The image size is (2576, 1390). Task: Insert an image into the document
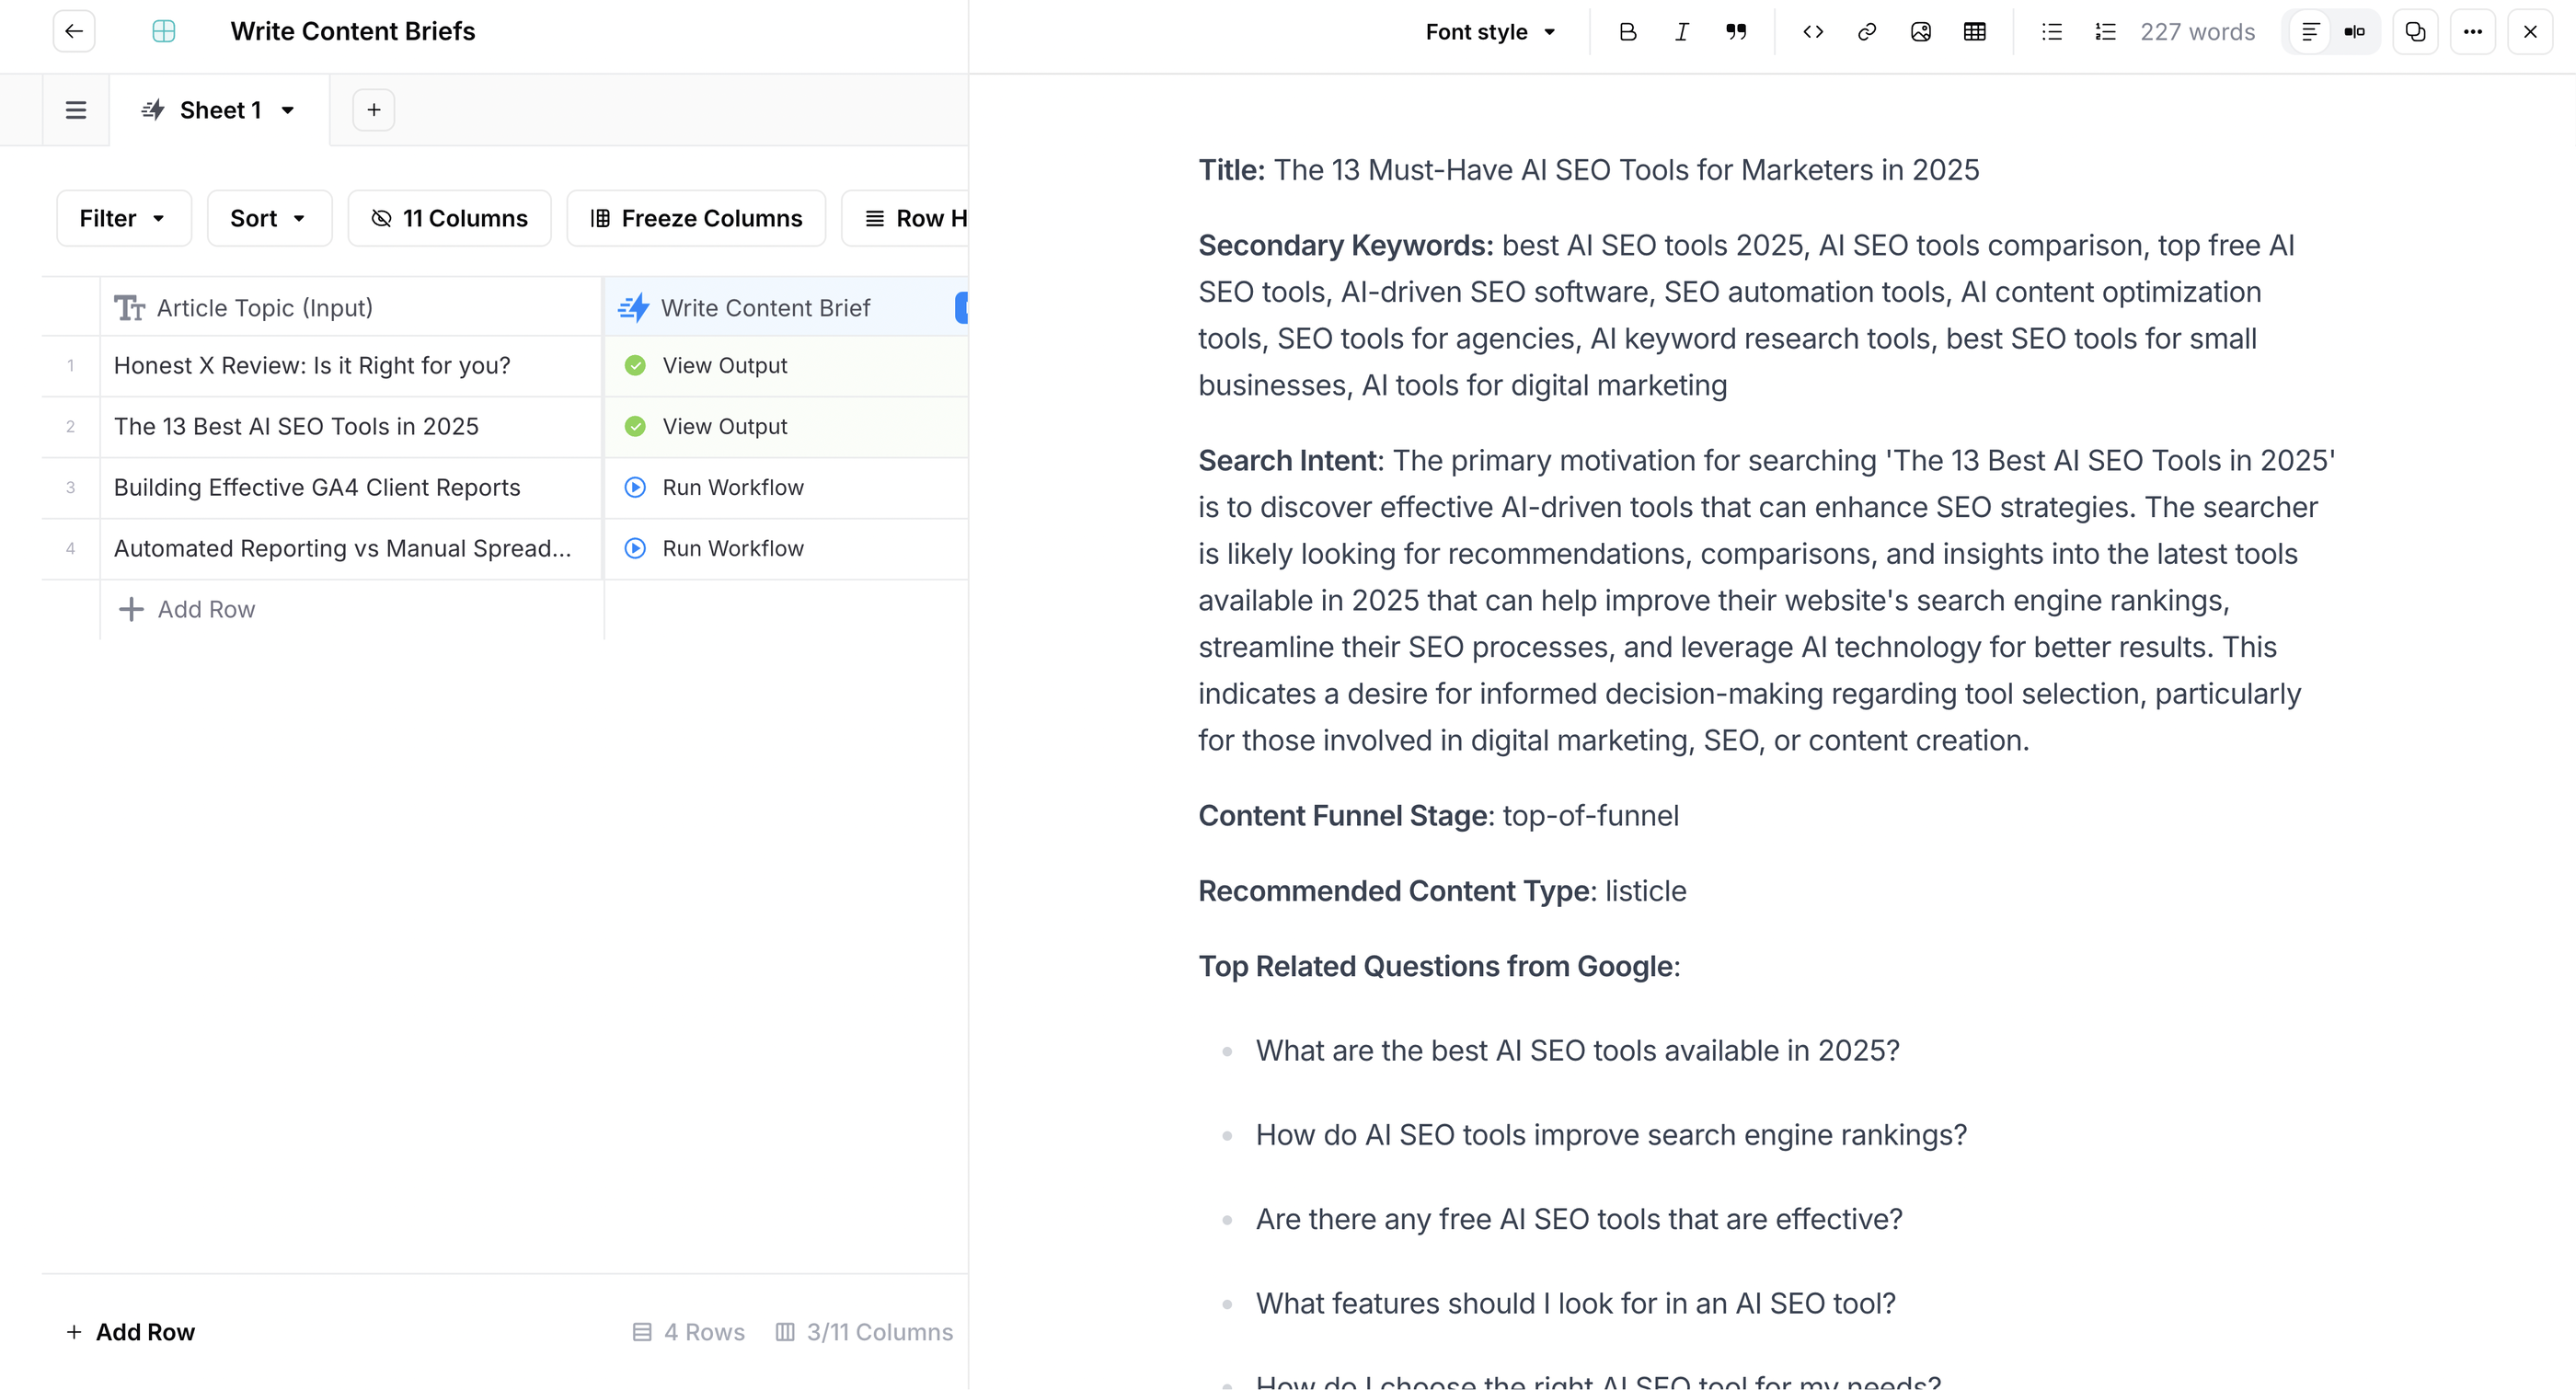(1921, 31)
